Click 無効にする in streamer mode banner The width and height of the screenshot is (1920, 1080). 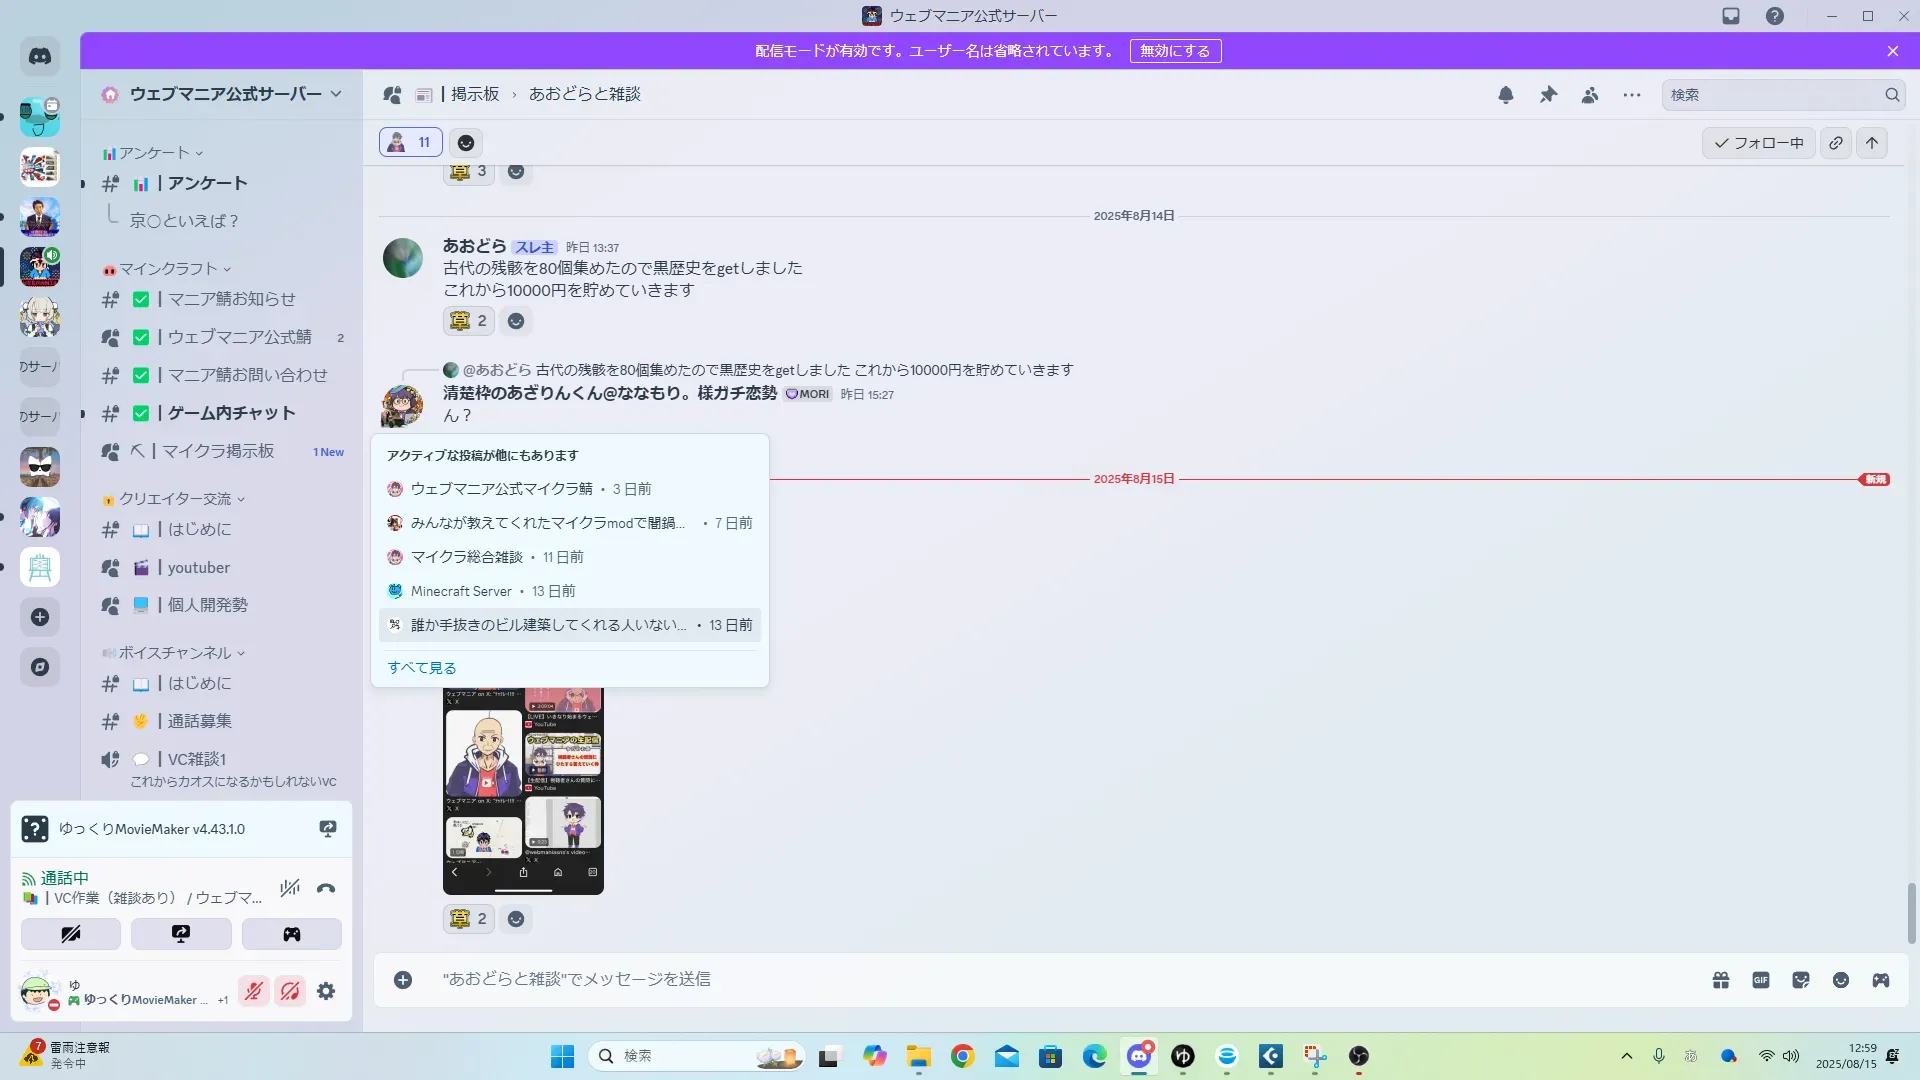[x=1175, y=51]
